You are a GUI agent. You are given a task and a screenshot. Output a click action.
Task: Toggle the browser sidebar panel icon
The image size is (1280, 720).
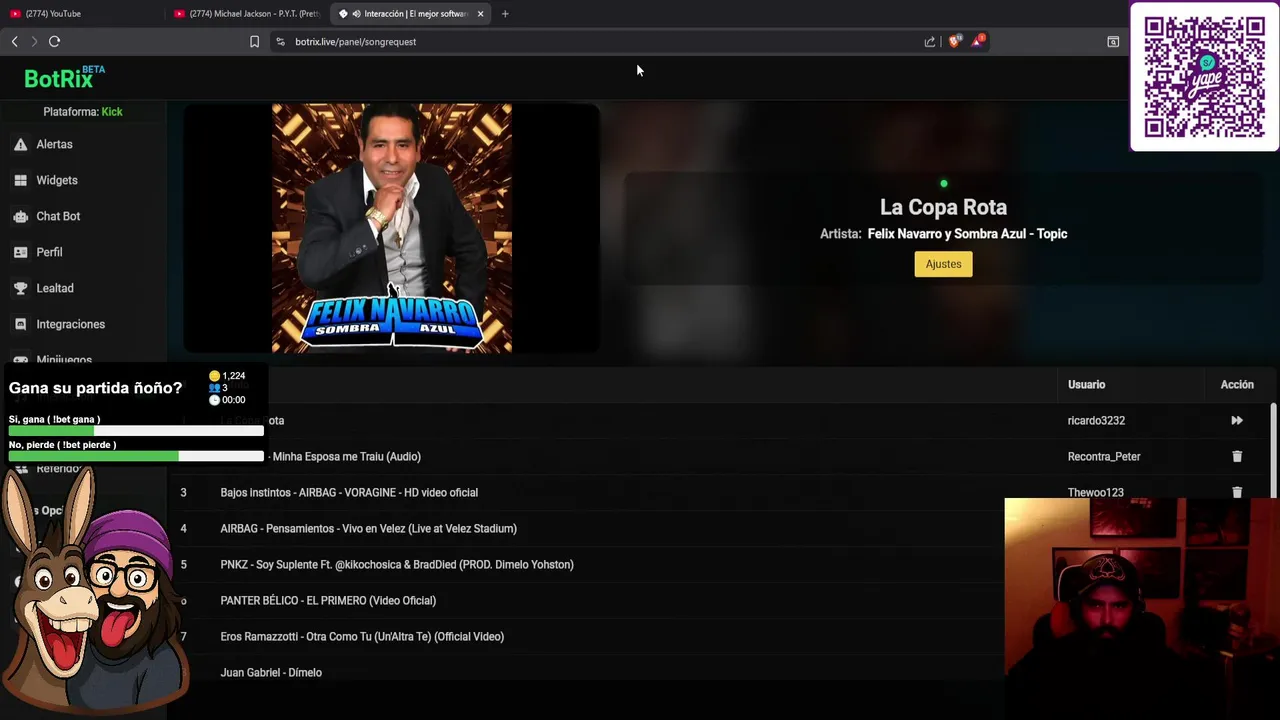[x=1113, y=42]
